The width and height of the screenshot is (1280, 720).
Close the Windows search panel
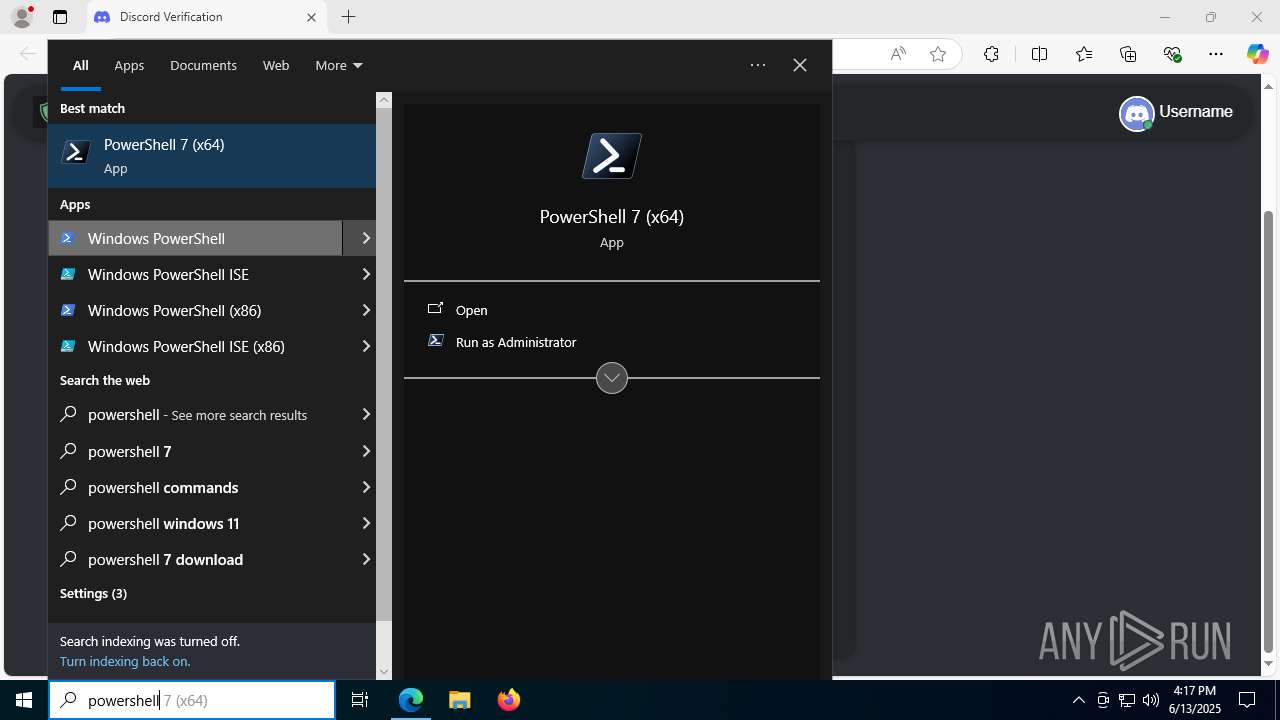point(800,65)
